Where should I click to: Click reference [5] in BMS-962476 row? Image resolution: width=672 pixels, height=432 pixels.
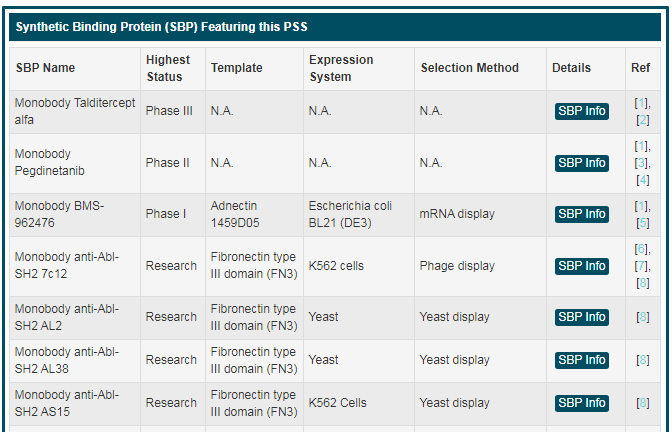pos(642,223)
